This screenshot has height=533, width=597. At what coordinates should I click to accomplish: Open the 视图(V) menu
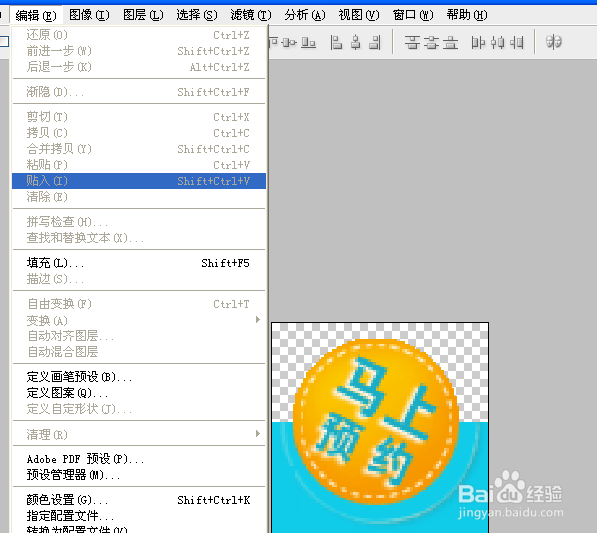point(359,15)
